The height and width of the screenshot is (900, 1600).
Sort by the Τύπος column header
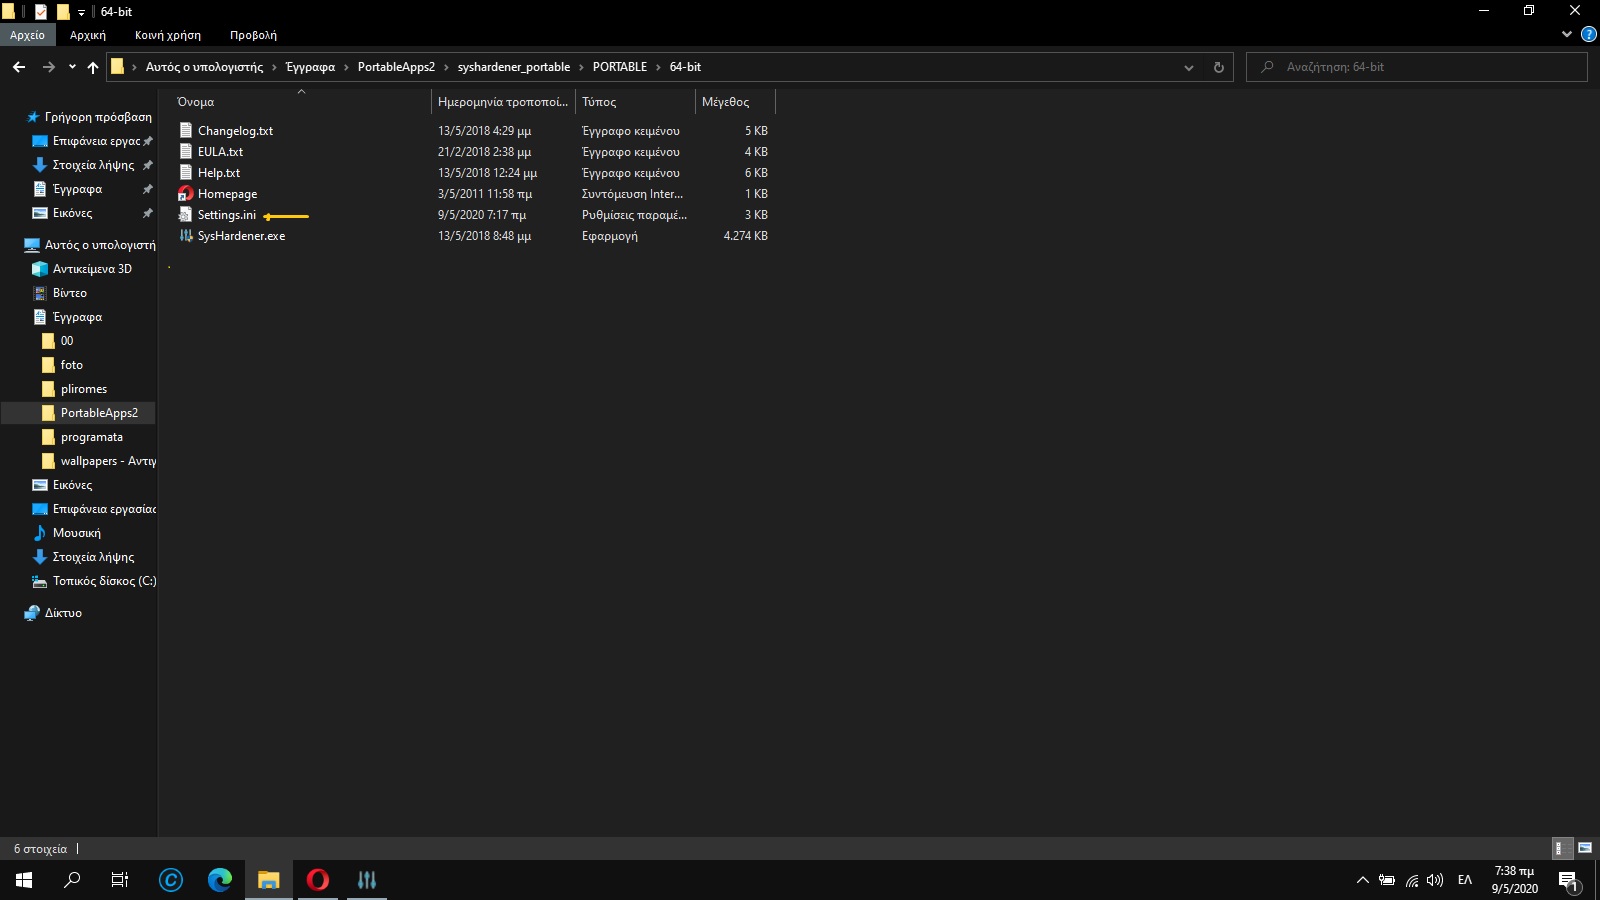[599, 102]
